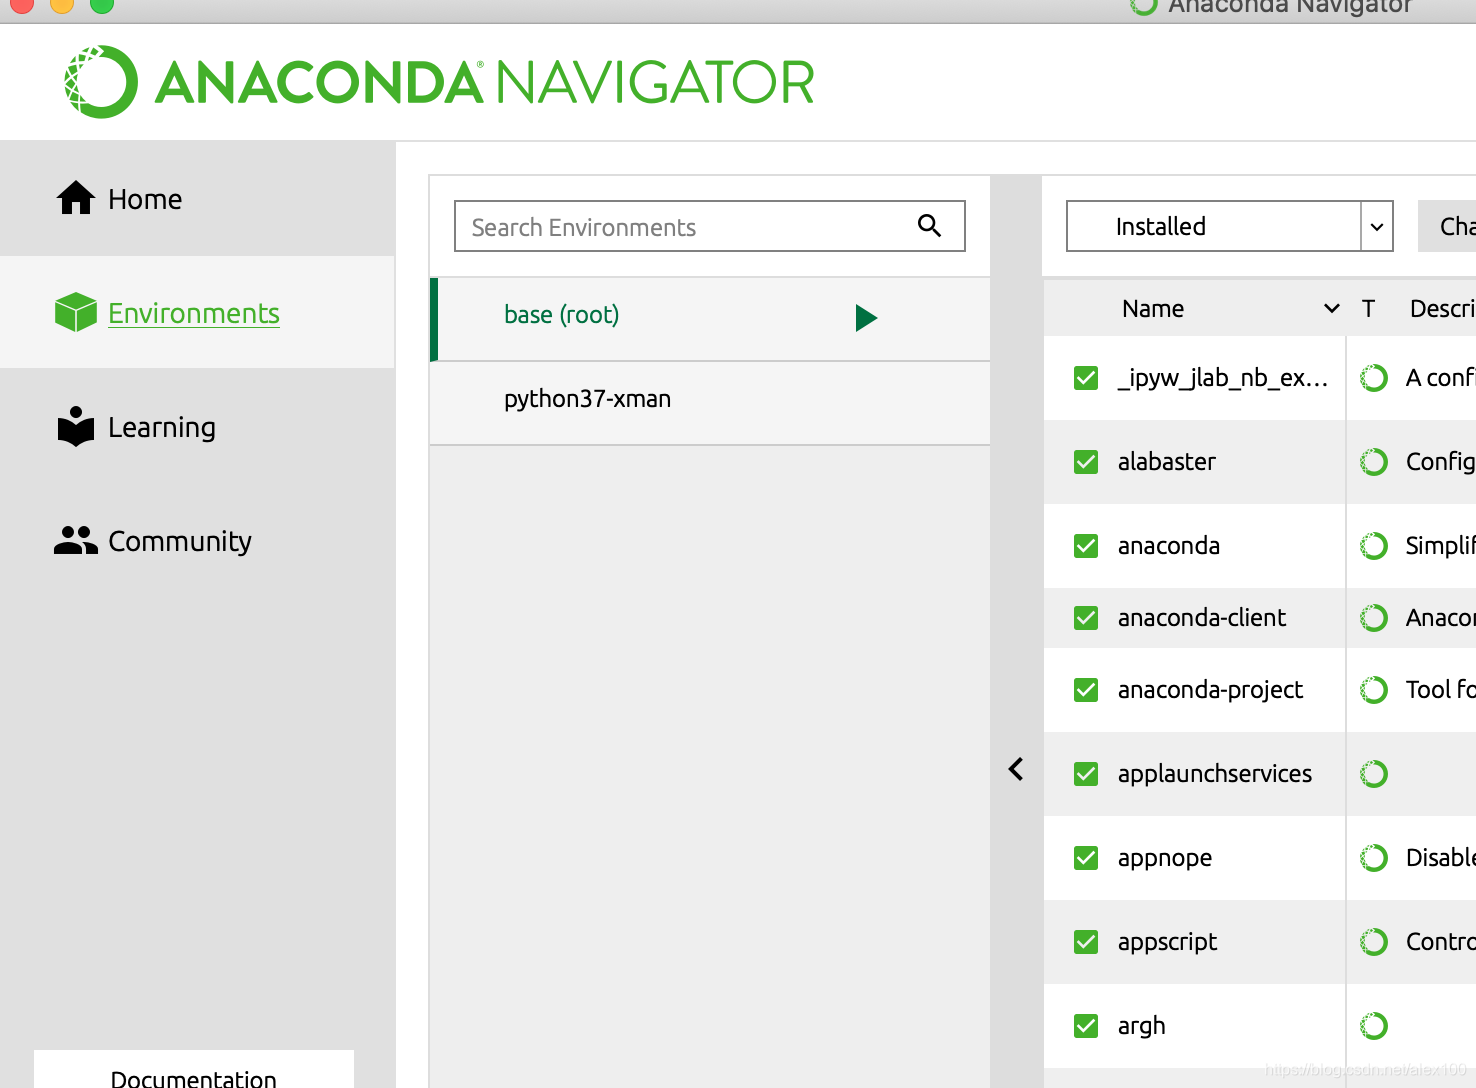This screenshot has height=1088, width=1476.
Task: Select the python37-xman environment
Action: coord(710,403)
